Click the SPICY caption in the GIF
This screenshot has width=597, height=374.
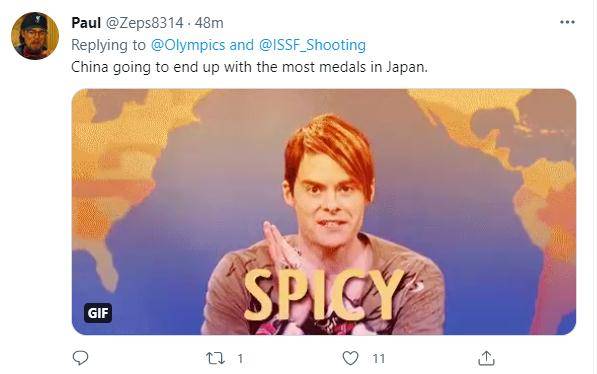[324, 295]
